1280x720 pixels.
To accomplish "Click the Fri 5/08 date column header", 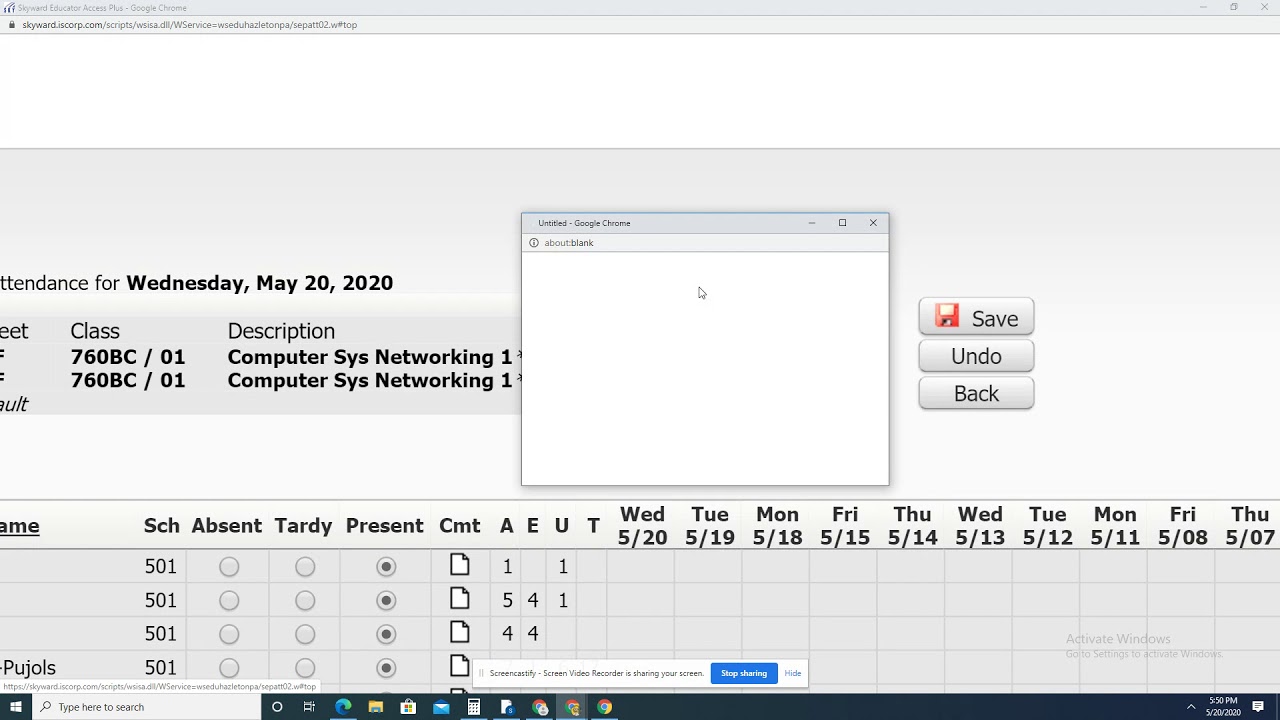I will (1182, 526).
